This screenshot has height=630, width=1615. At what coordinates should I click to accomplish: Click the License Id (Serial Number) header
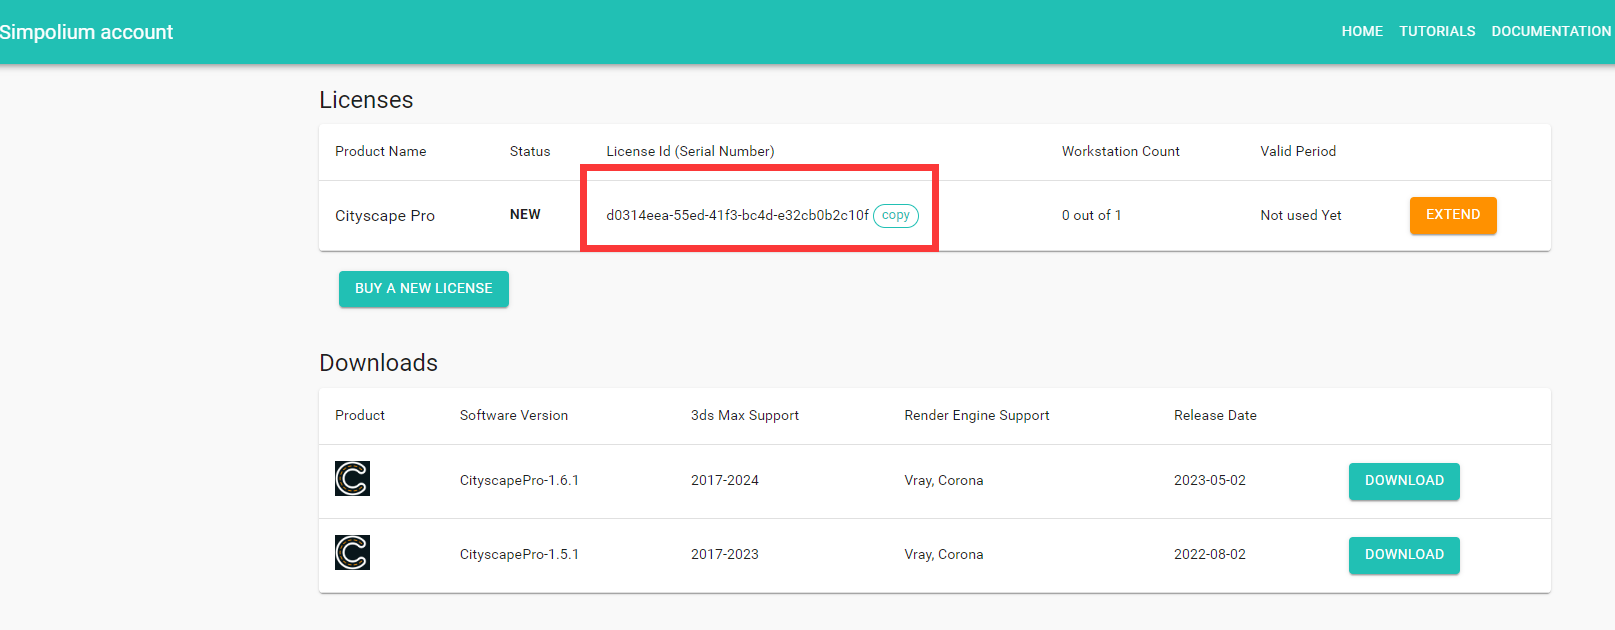(x=690, y=151)
